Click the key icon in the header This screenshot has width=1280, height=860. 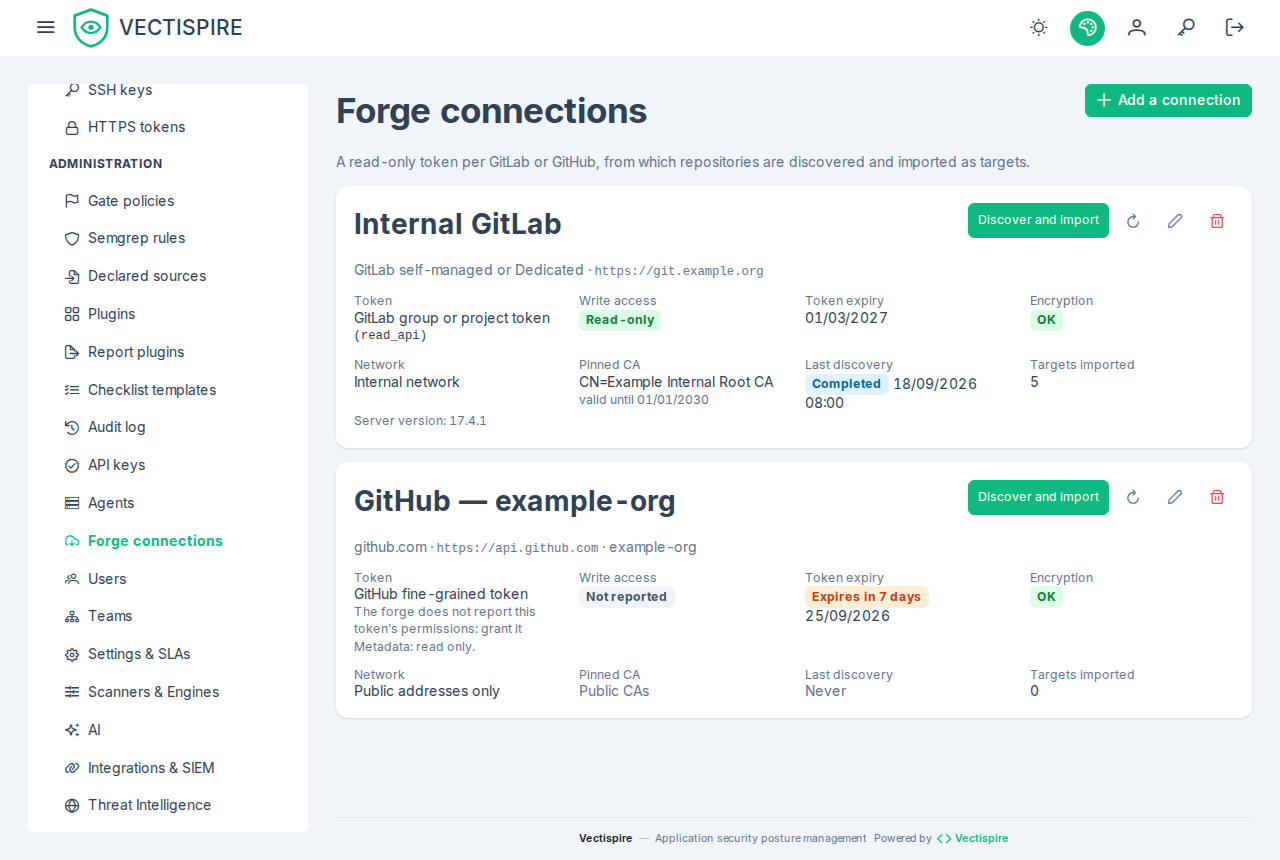coord(1186,27)
